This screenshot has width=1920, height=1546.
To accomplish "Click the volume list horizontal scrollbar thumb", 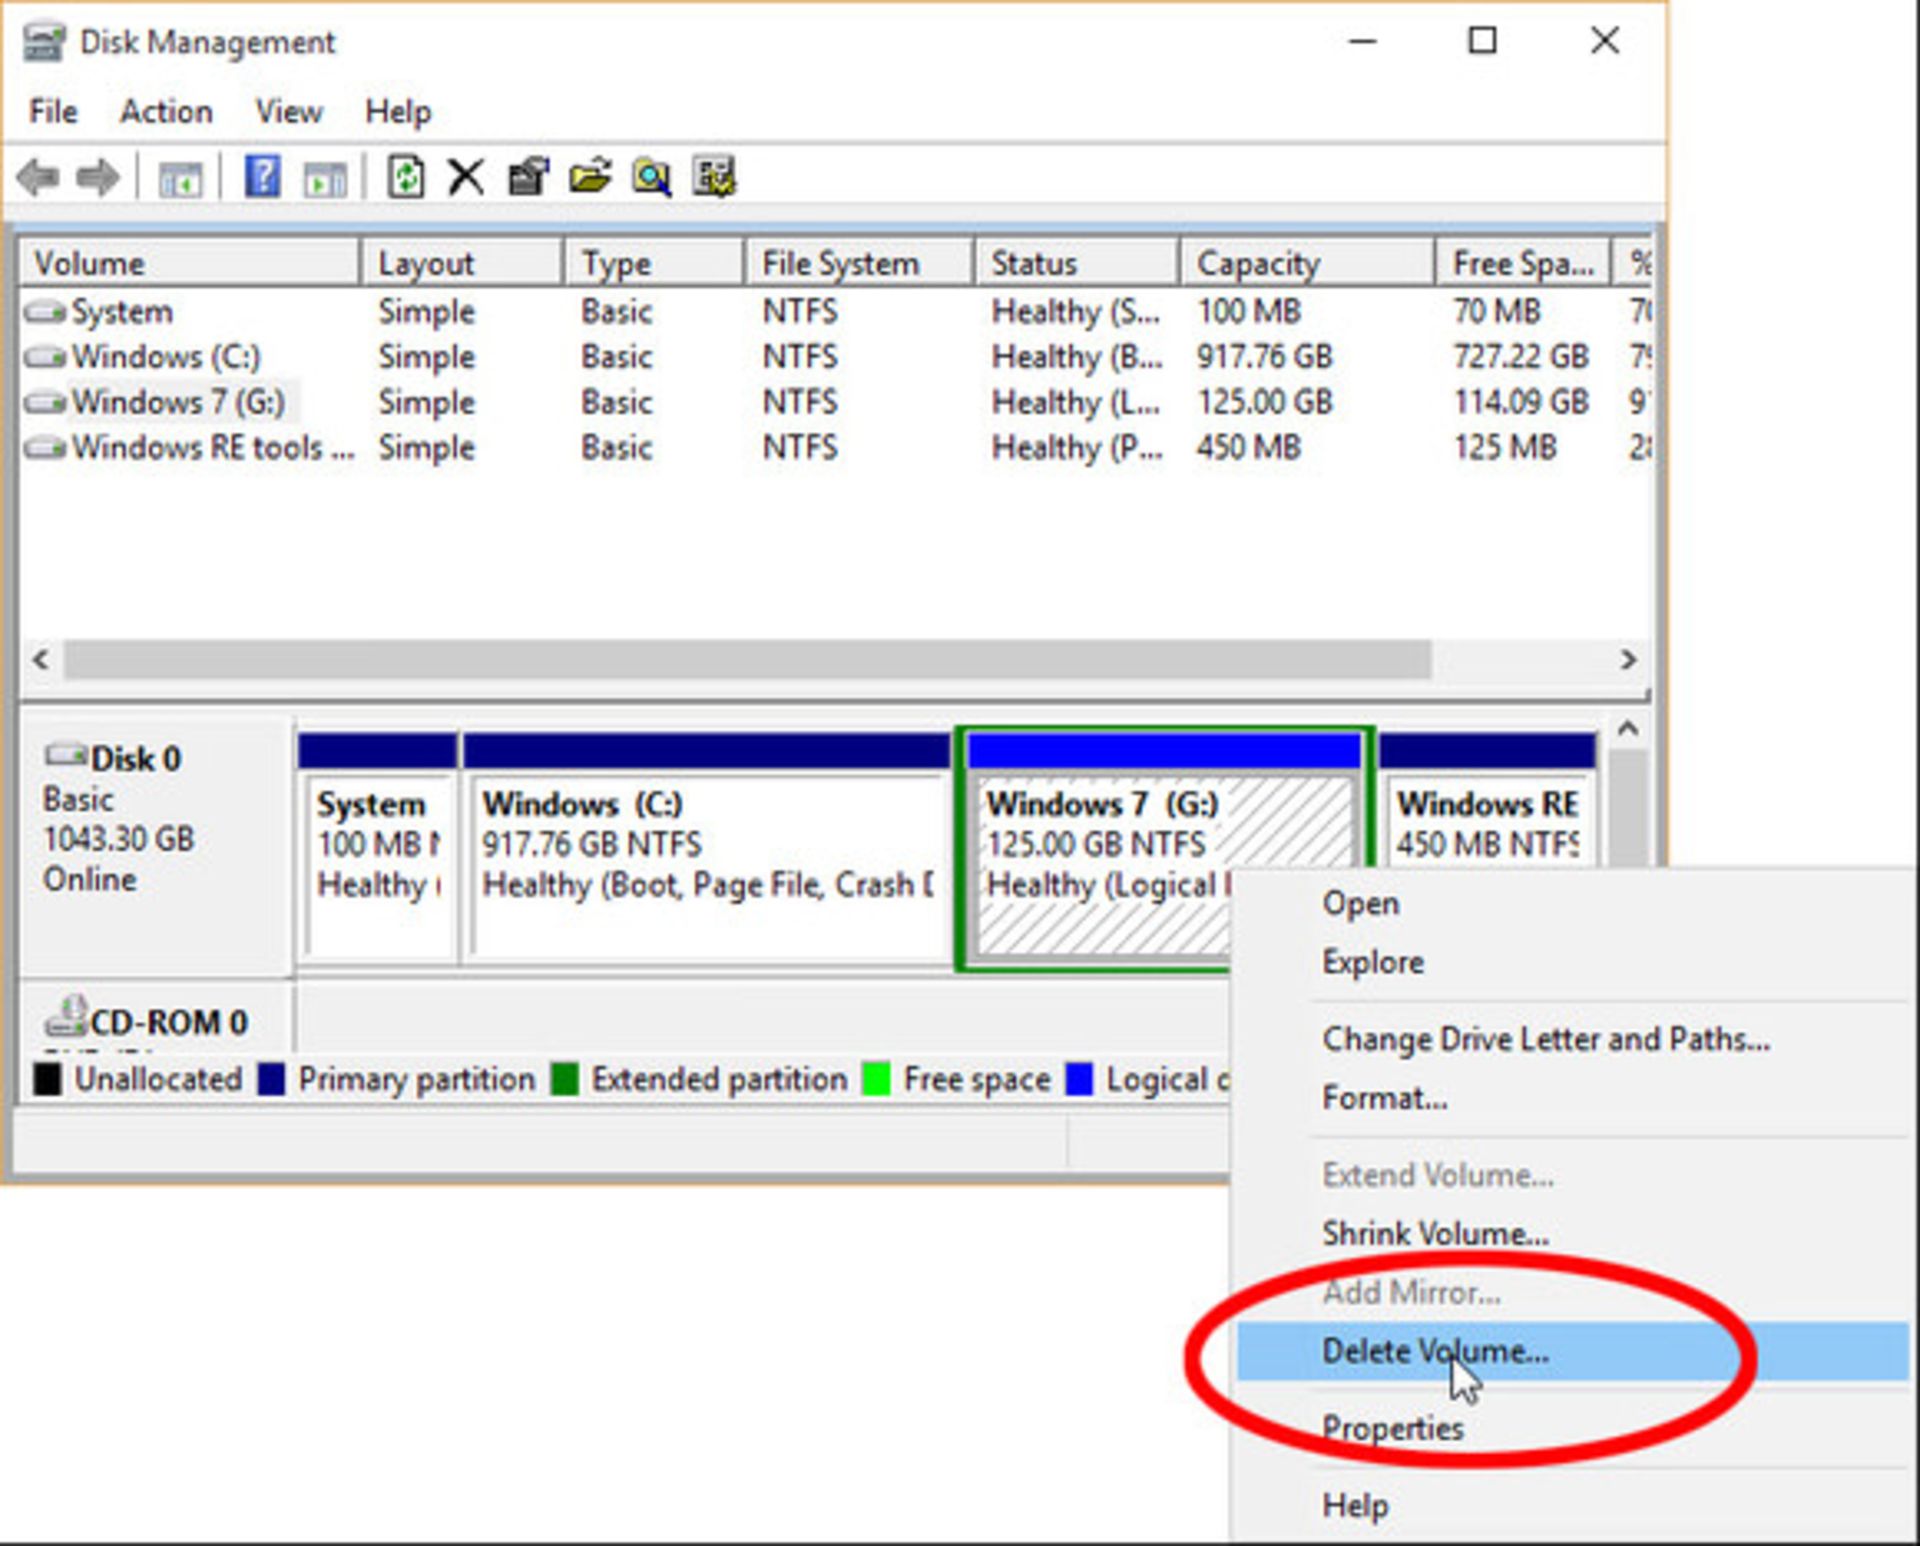I will (747, 660).
